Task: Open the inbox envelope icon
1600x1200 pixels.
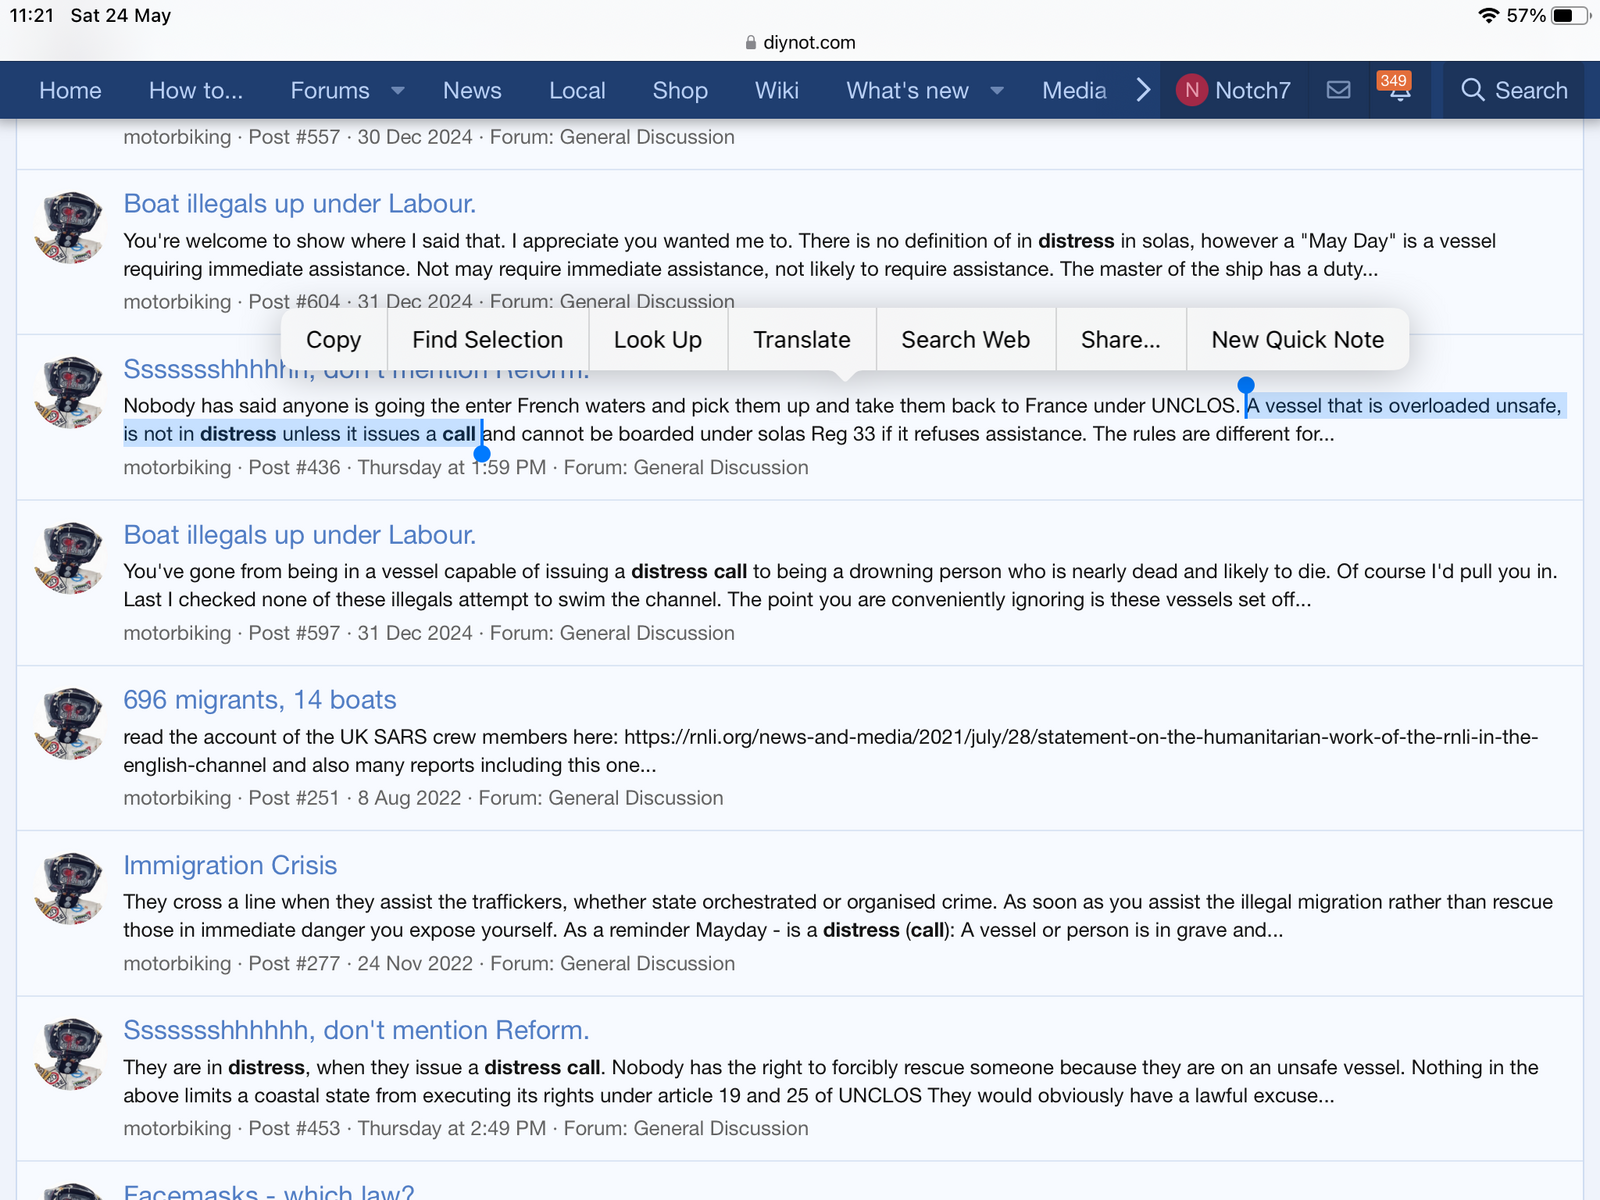Action: [x=1338, y=90]
